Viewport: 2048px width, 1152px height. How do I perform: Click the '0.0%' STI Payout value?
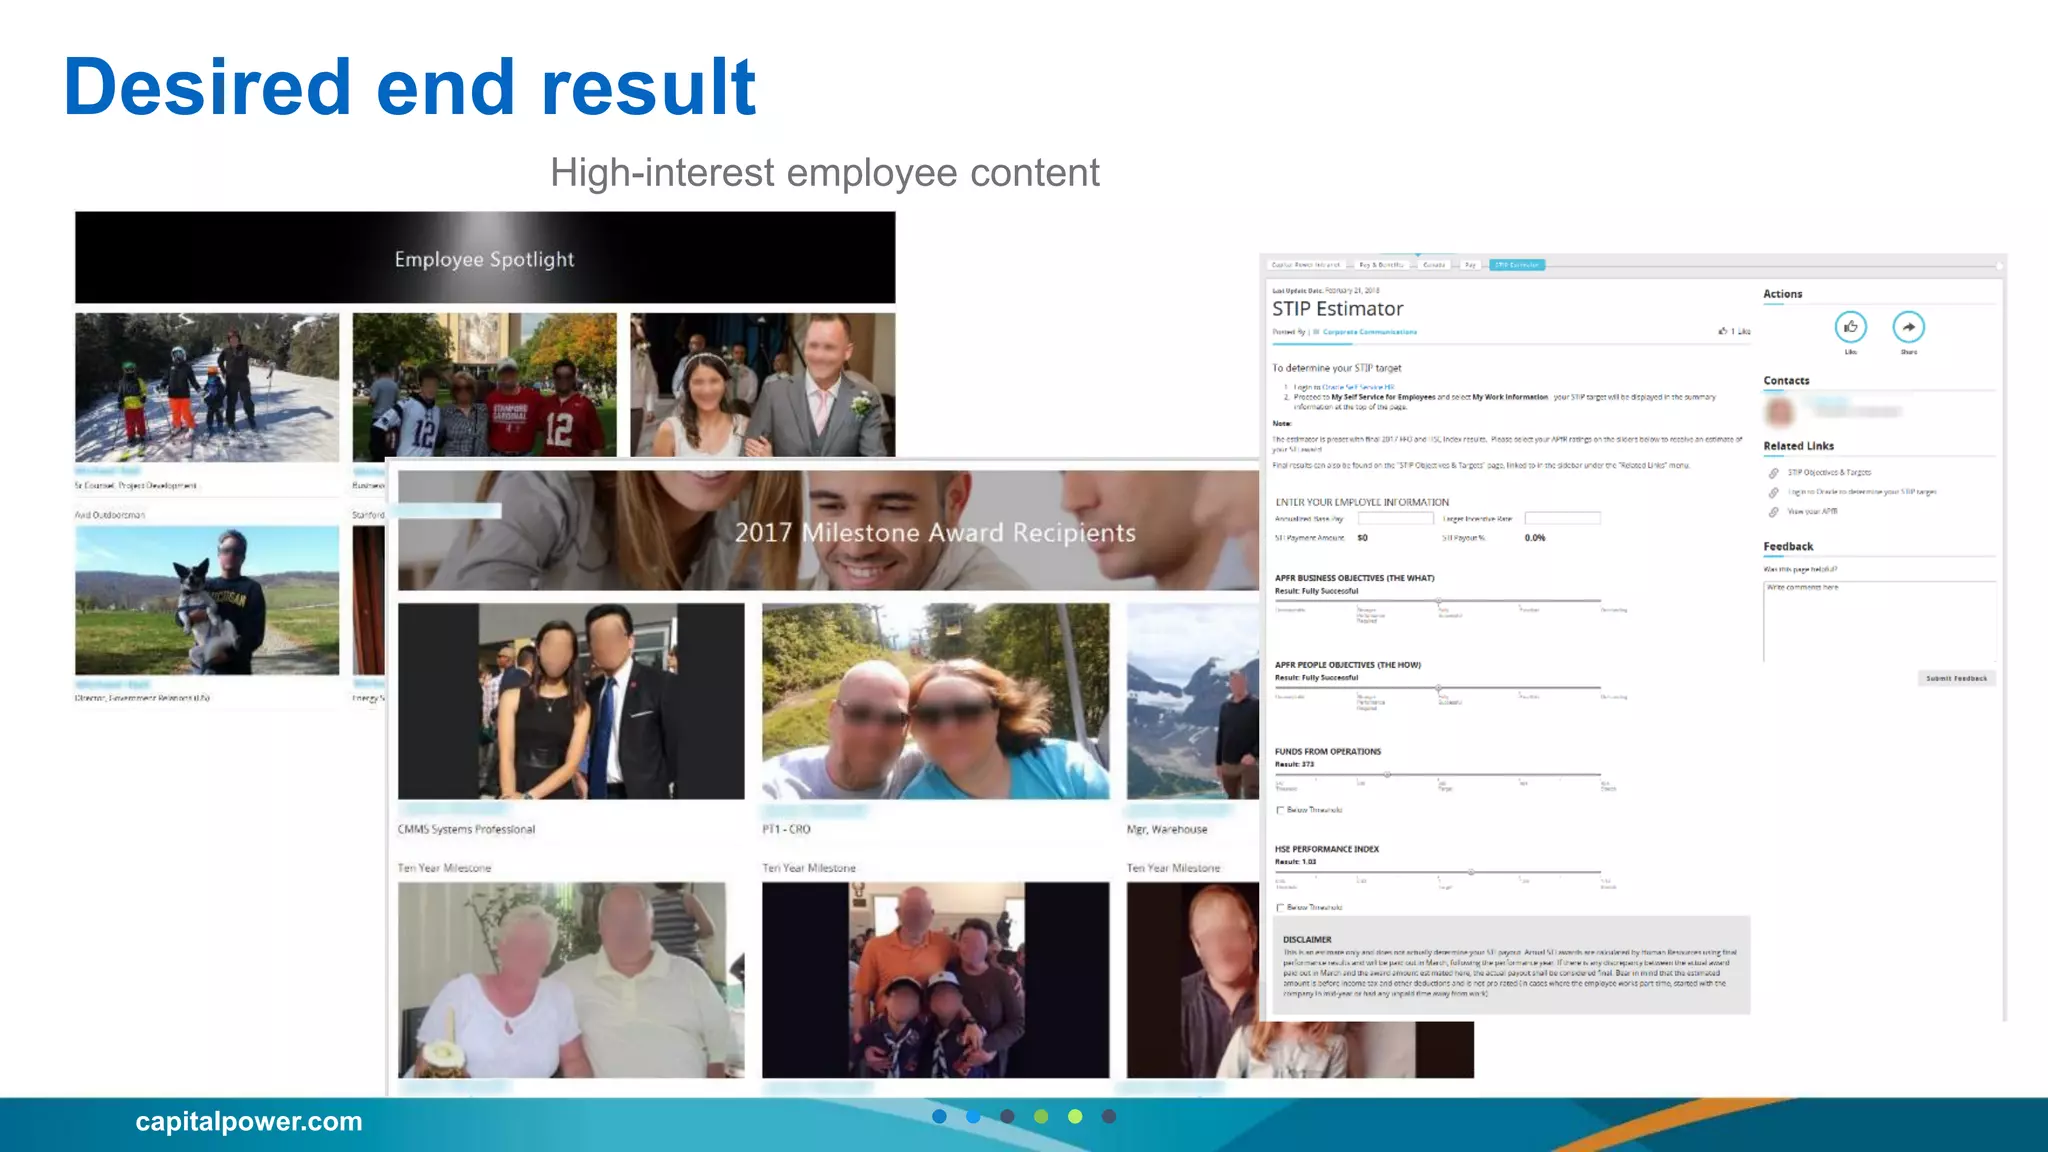pos(1535,538)
